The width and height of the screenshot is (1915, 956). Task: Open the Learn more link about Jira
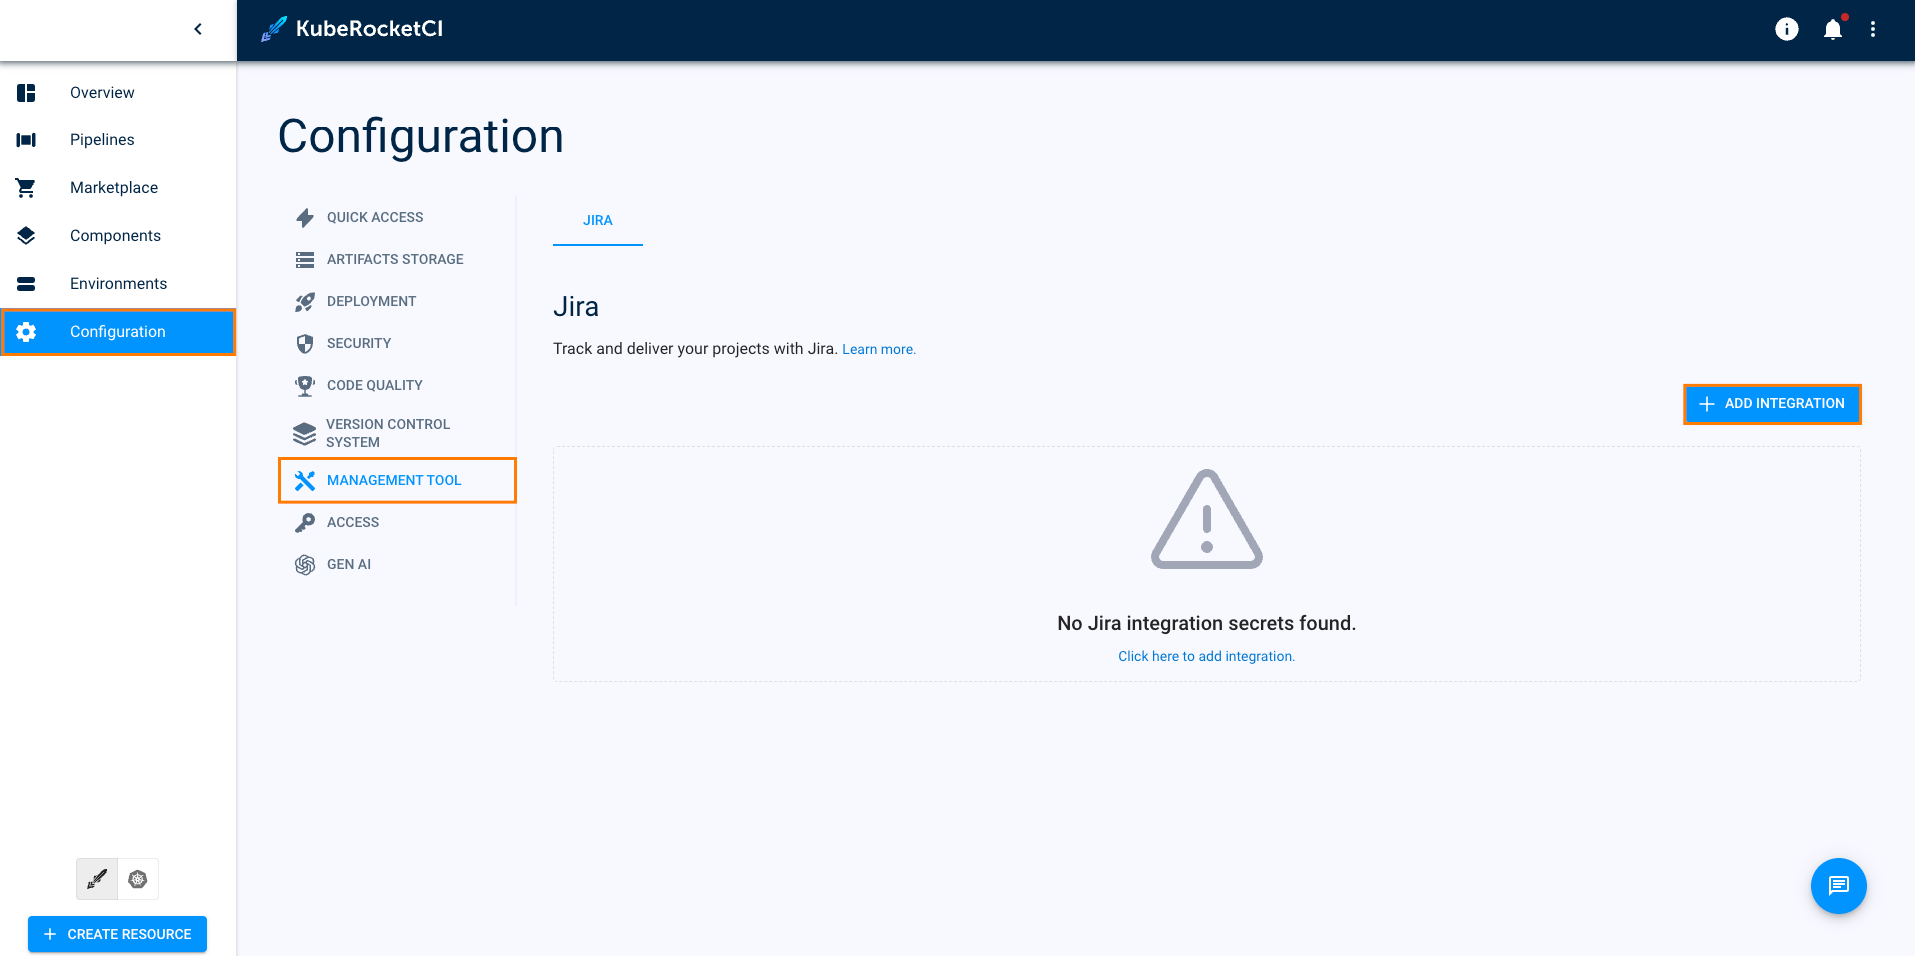pyautogui.click(x=878, y=348)
